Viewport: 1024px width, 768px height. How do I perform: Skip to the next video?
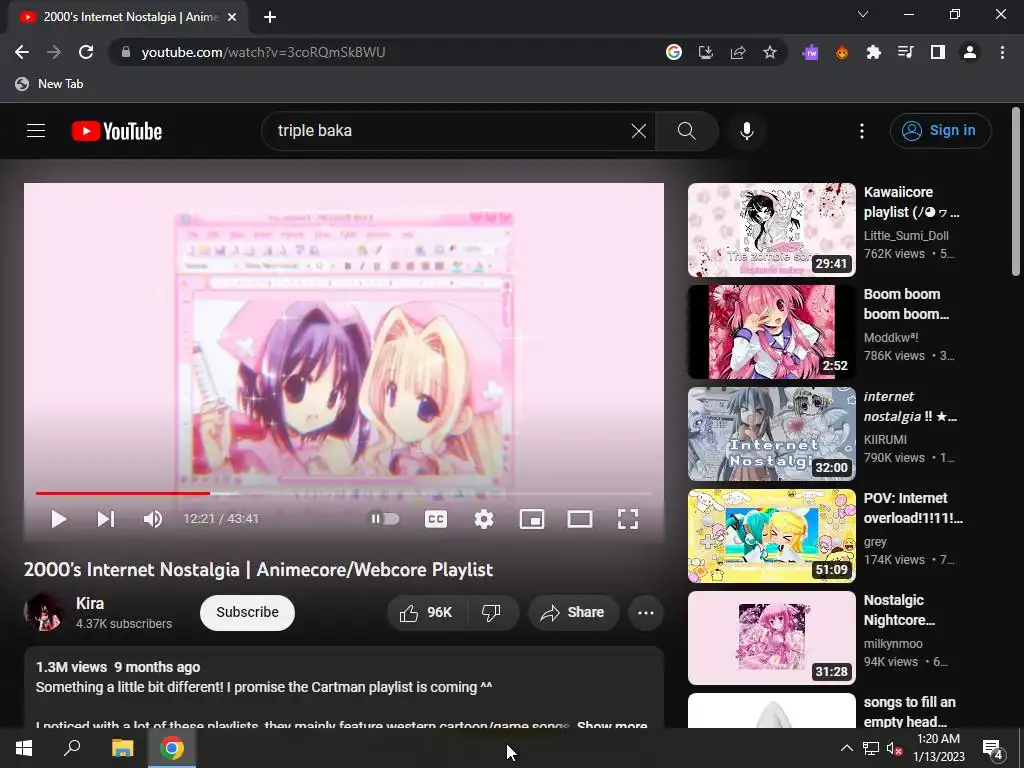point(106,519)
